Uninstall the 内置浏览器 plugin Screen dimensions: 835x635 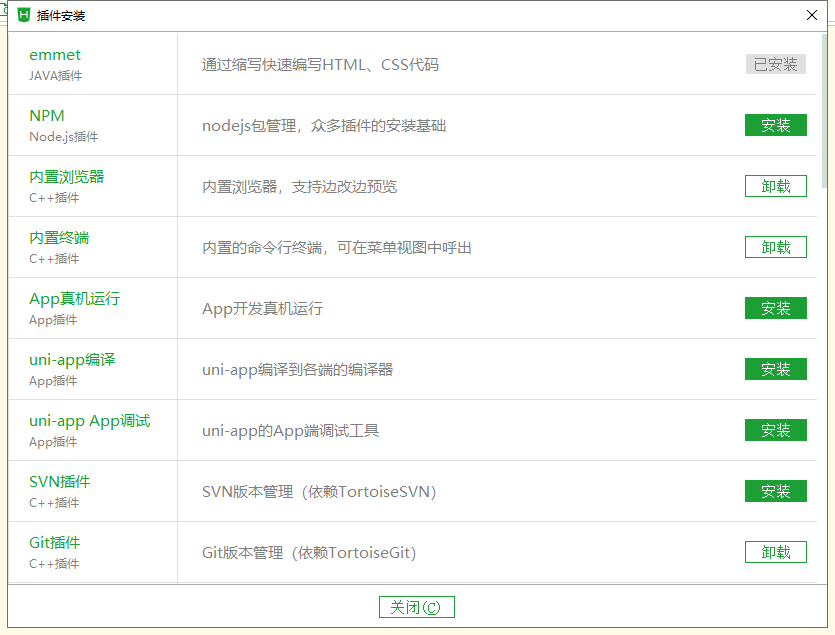(775, 186)
